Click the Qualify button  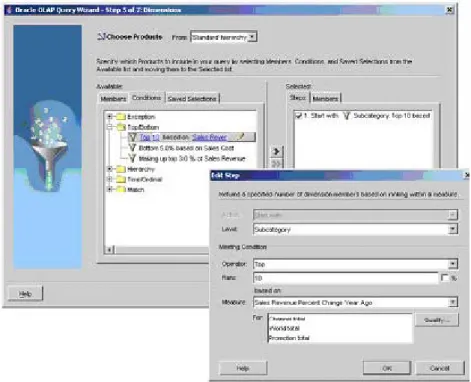tap(437, 320)
